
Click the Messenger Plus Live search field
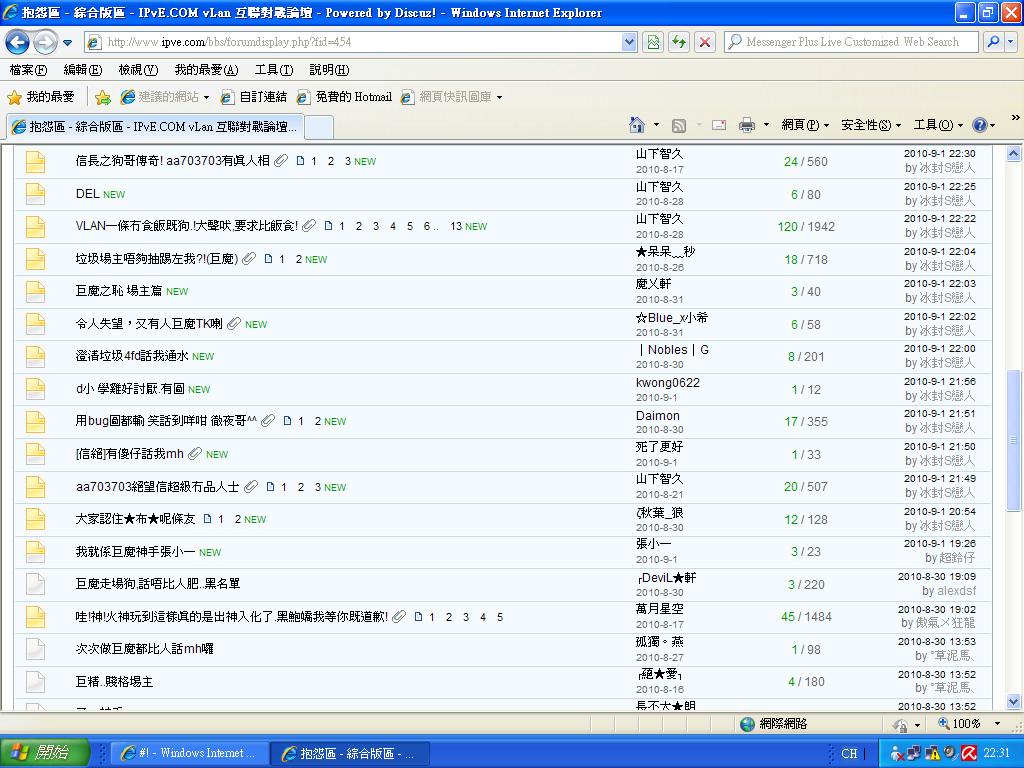point(850,42)
